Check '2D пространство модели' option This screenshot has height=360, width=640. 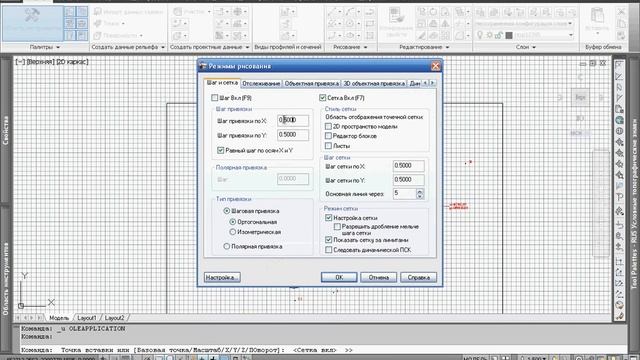pos(329,127)
